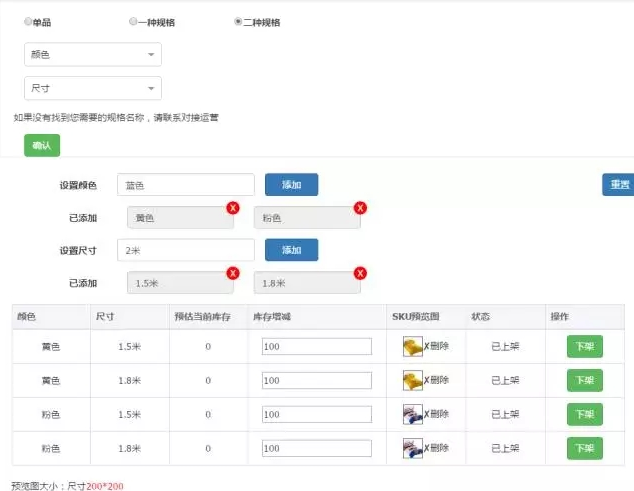The height and width of the screenshot is (491, 634).
Task: Click 添加 button next to size input
Action: (291, 249)
